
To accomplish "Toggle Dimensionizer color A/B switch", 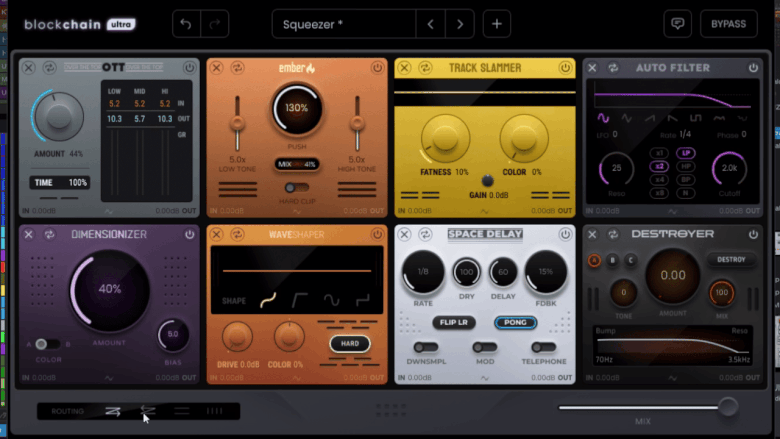I will point(46,344).
